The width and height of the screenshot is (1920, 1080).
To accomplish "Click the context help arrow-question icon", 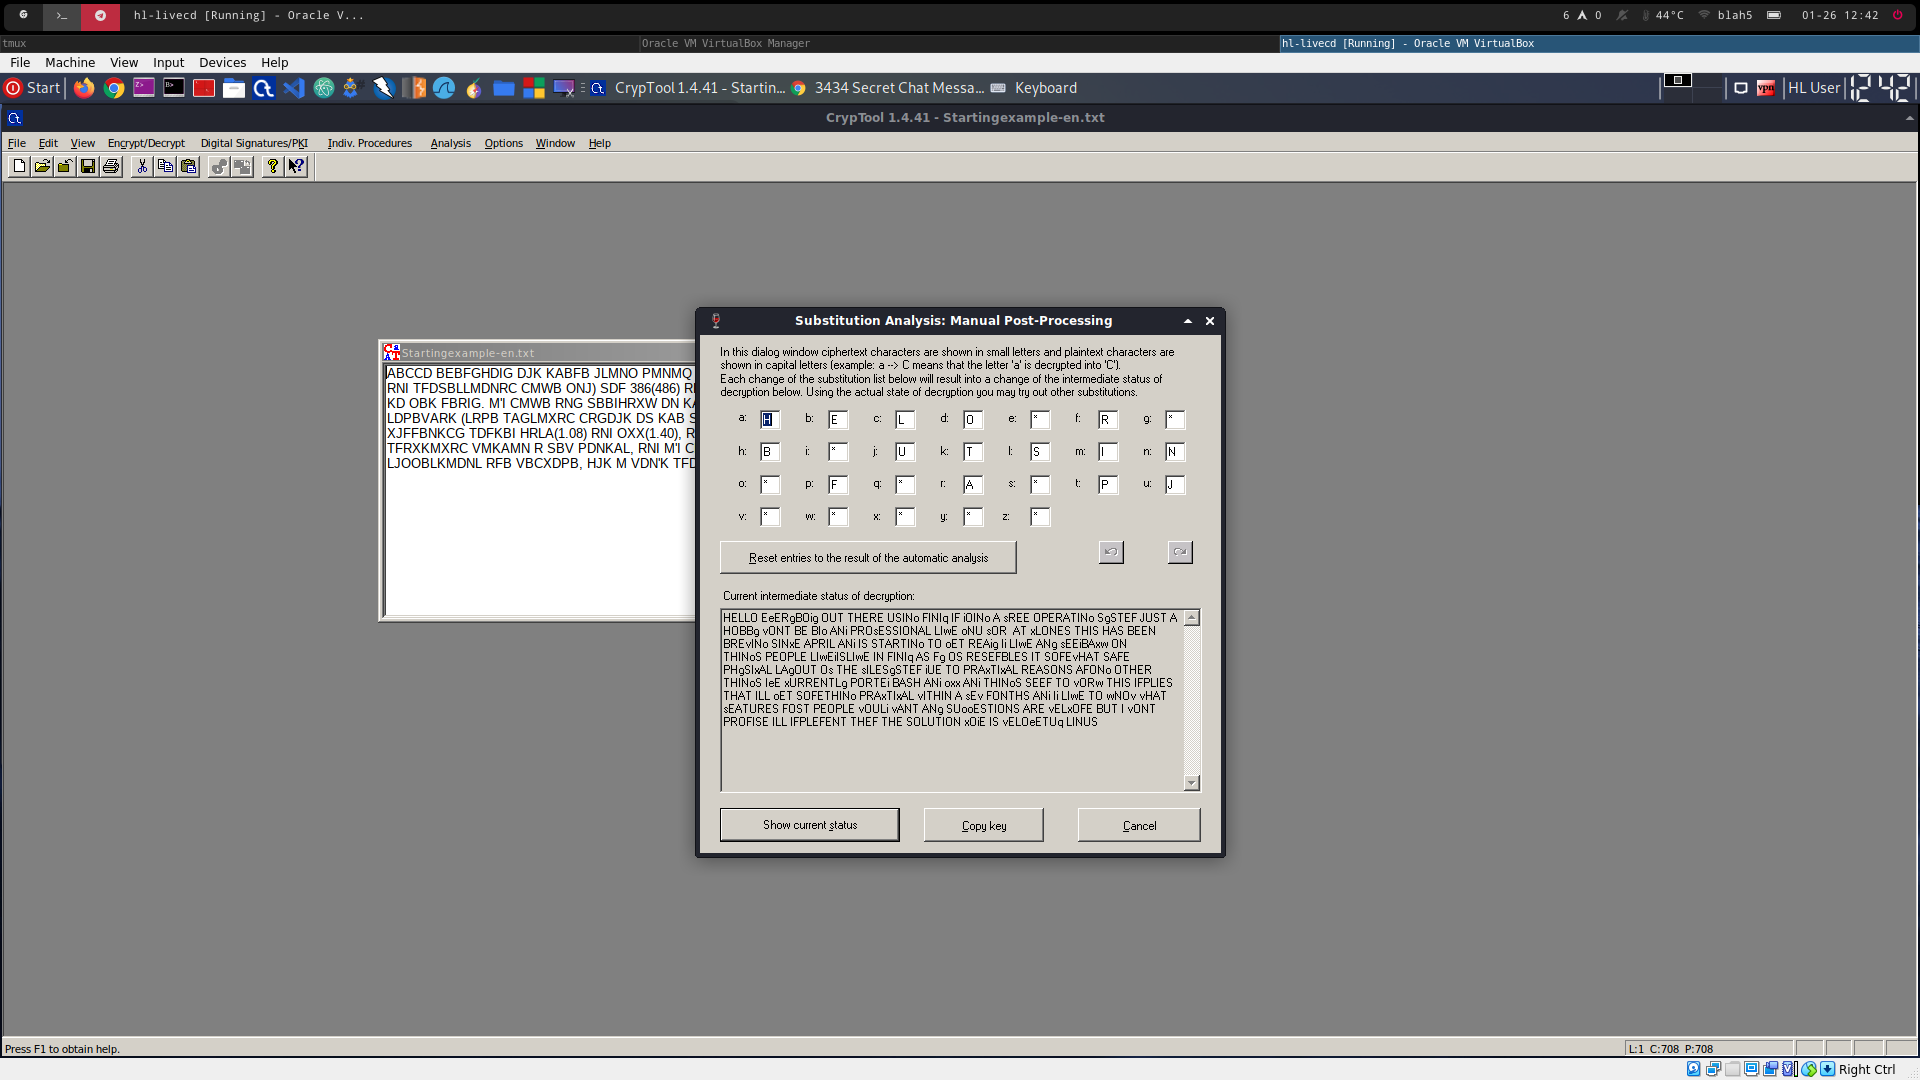I will [296, 167].
